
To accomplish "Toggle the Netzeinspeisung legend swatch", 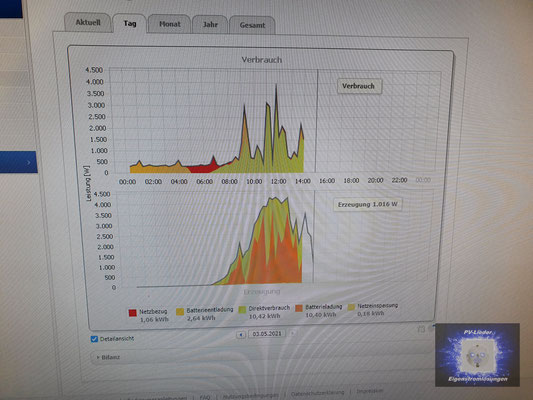I will (351, 307).
